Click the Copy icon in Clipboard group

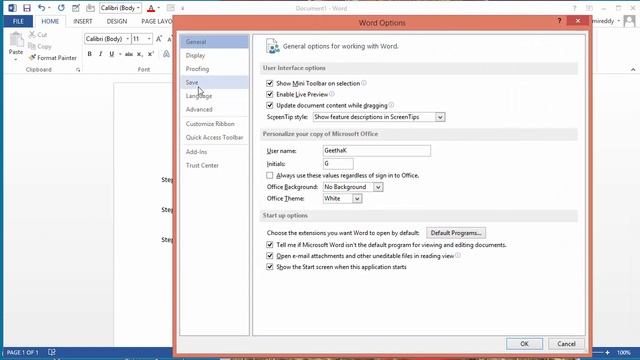click(32, 46)
